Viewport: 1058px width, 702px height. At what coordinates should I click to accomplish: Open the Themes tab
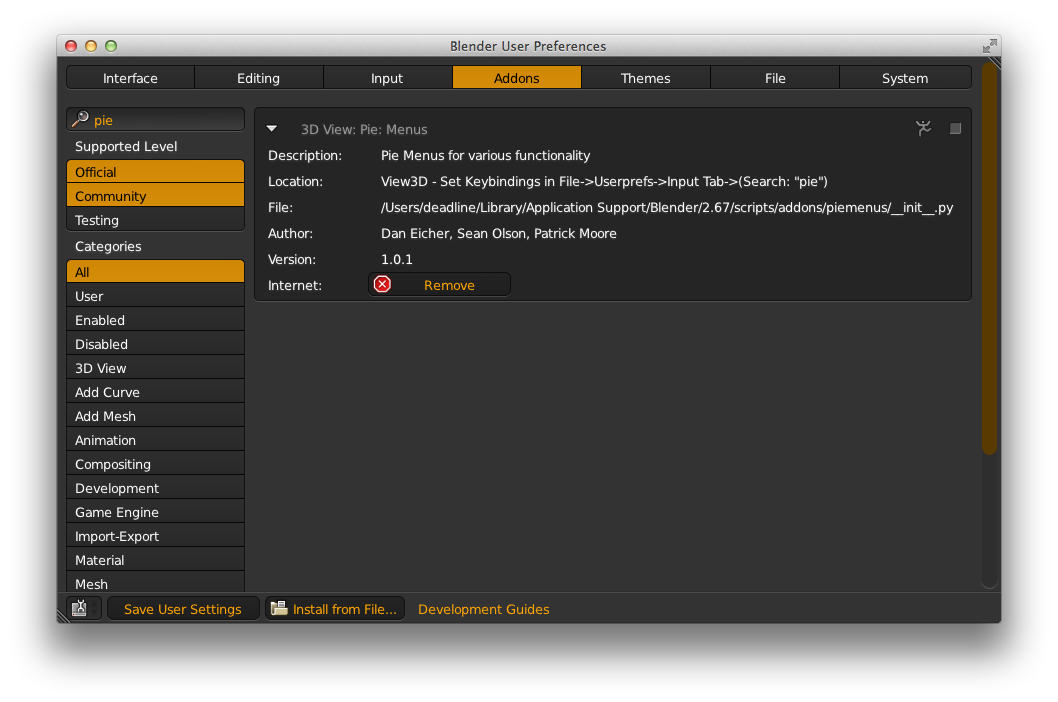[x=646, y=78]
